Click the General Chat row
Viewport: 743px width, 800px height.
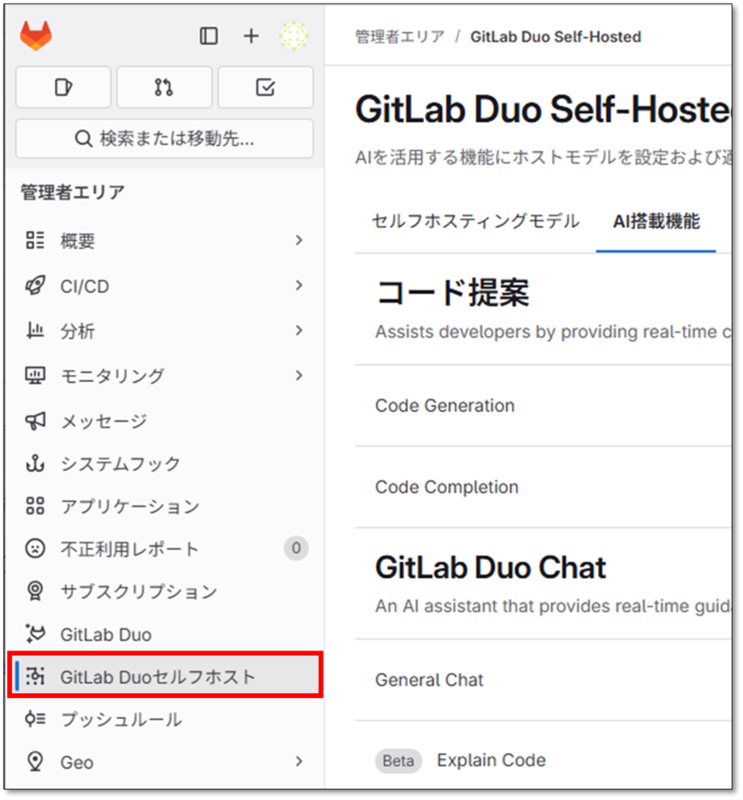coord(543,680)
